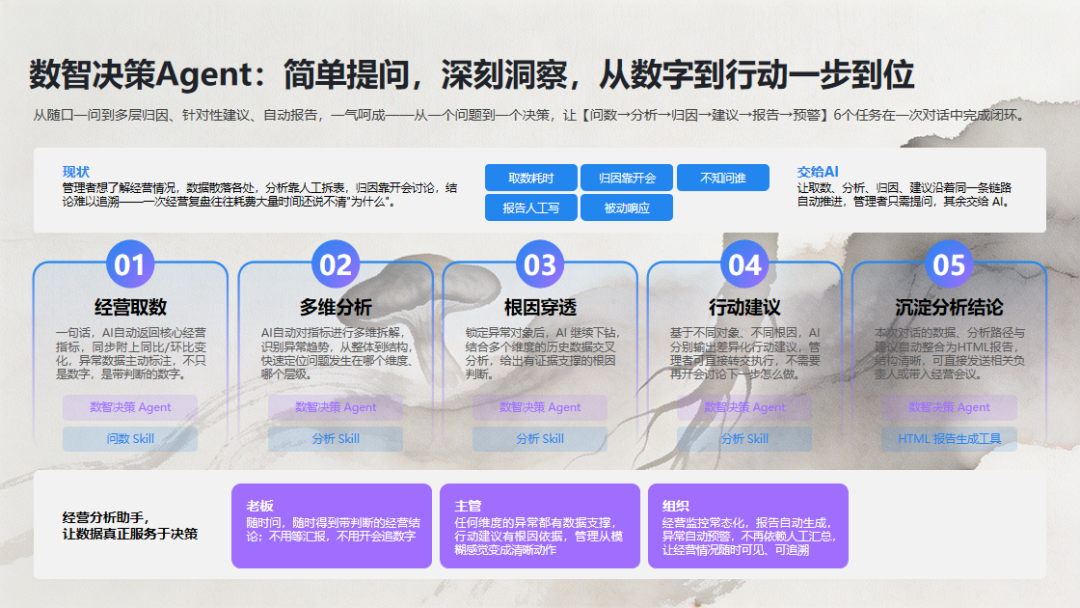Click the 01 numbered circle badge
The width and height of the screenshot is (1080, 608).
[129, 264]
